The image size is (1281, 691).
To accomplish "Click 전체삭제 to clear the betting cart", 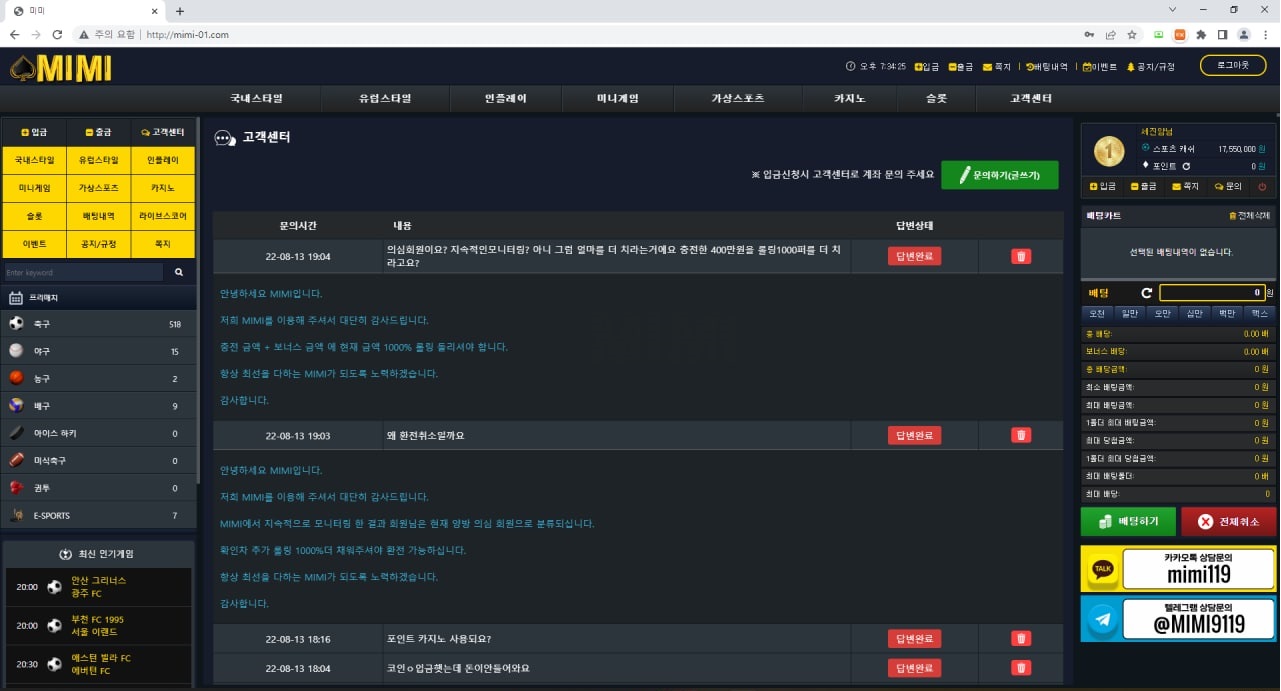I will pos(1249,216).
